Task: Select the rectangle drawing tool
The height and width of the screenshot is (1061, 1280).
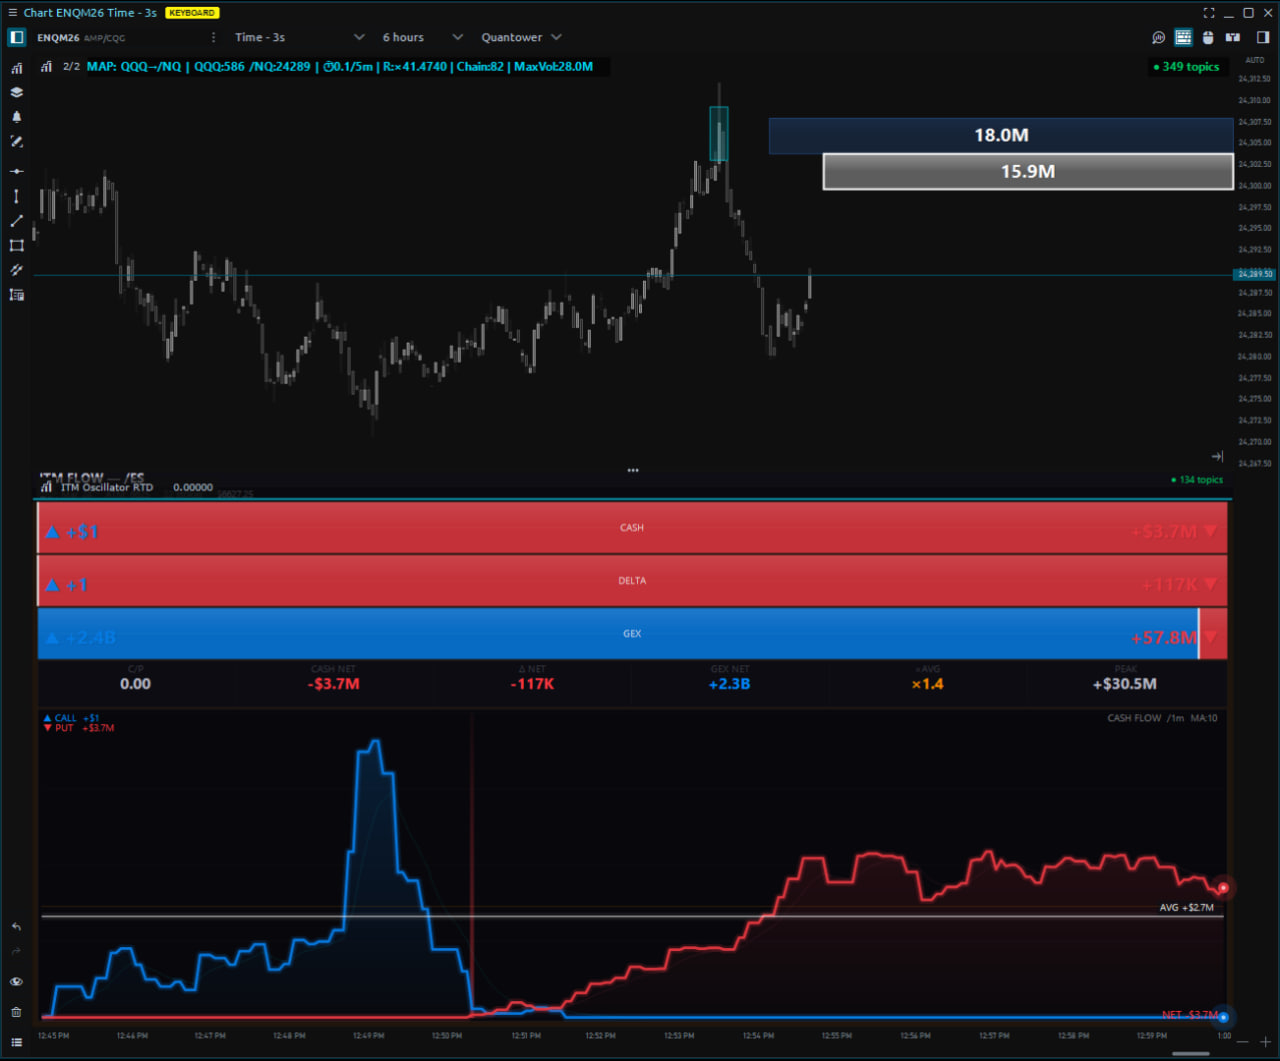Action: [x=16, y=246]
